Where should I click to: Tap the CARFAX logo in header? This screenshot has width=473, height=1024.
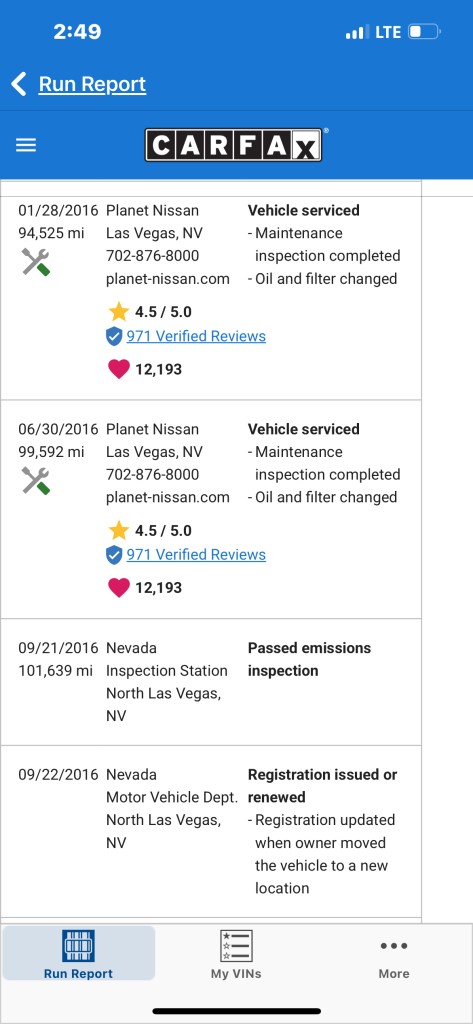[x=233, y=145]
